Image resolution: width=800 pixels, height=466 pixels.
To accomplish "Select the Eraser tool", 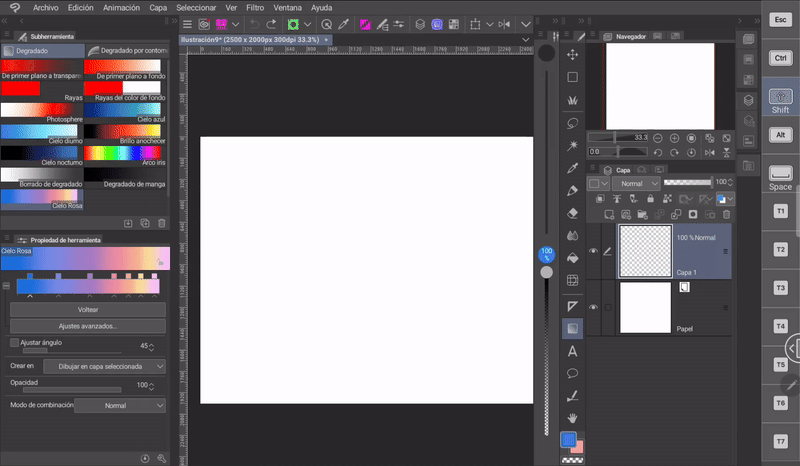I will (573, 213).
